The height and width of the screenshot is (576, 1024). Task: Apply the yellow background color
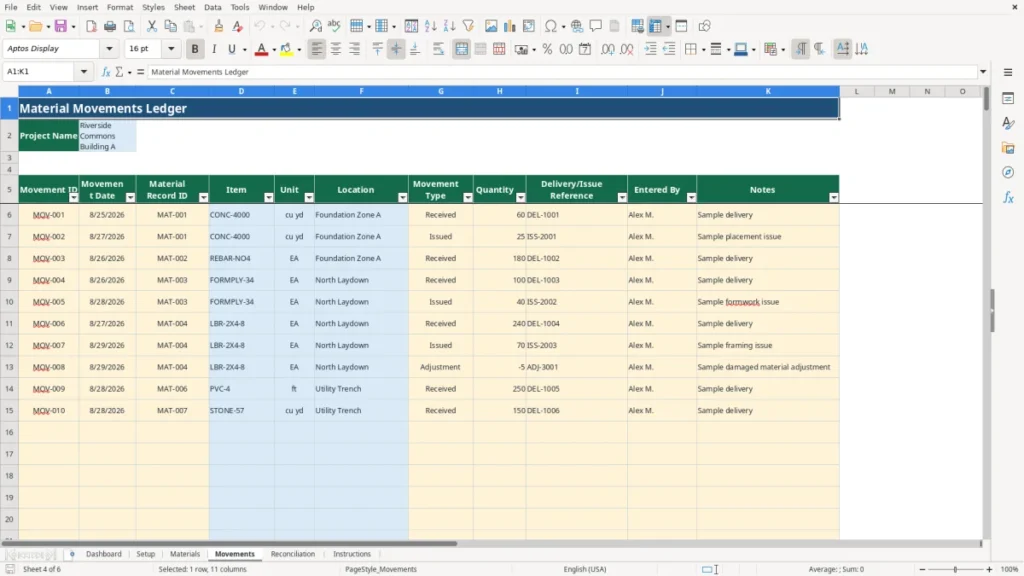point(285,49)
